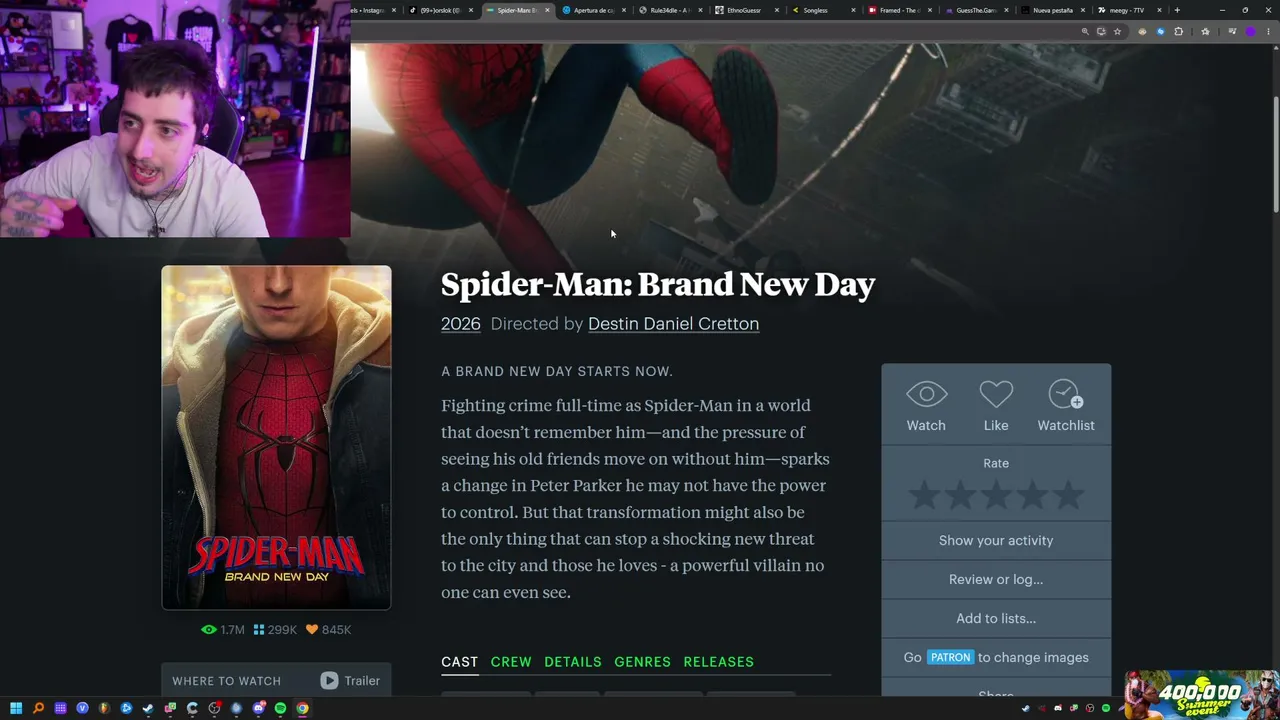Open Steam from the taskbar
The width and height of the screenshot is (1280, 720).
148,709
